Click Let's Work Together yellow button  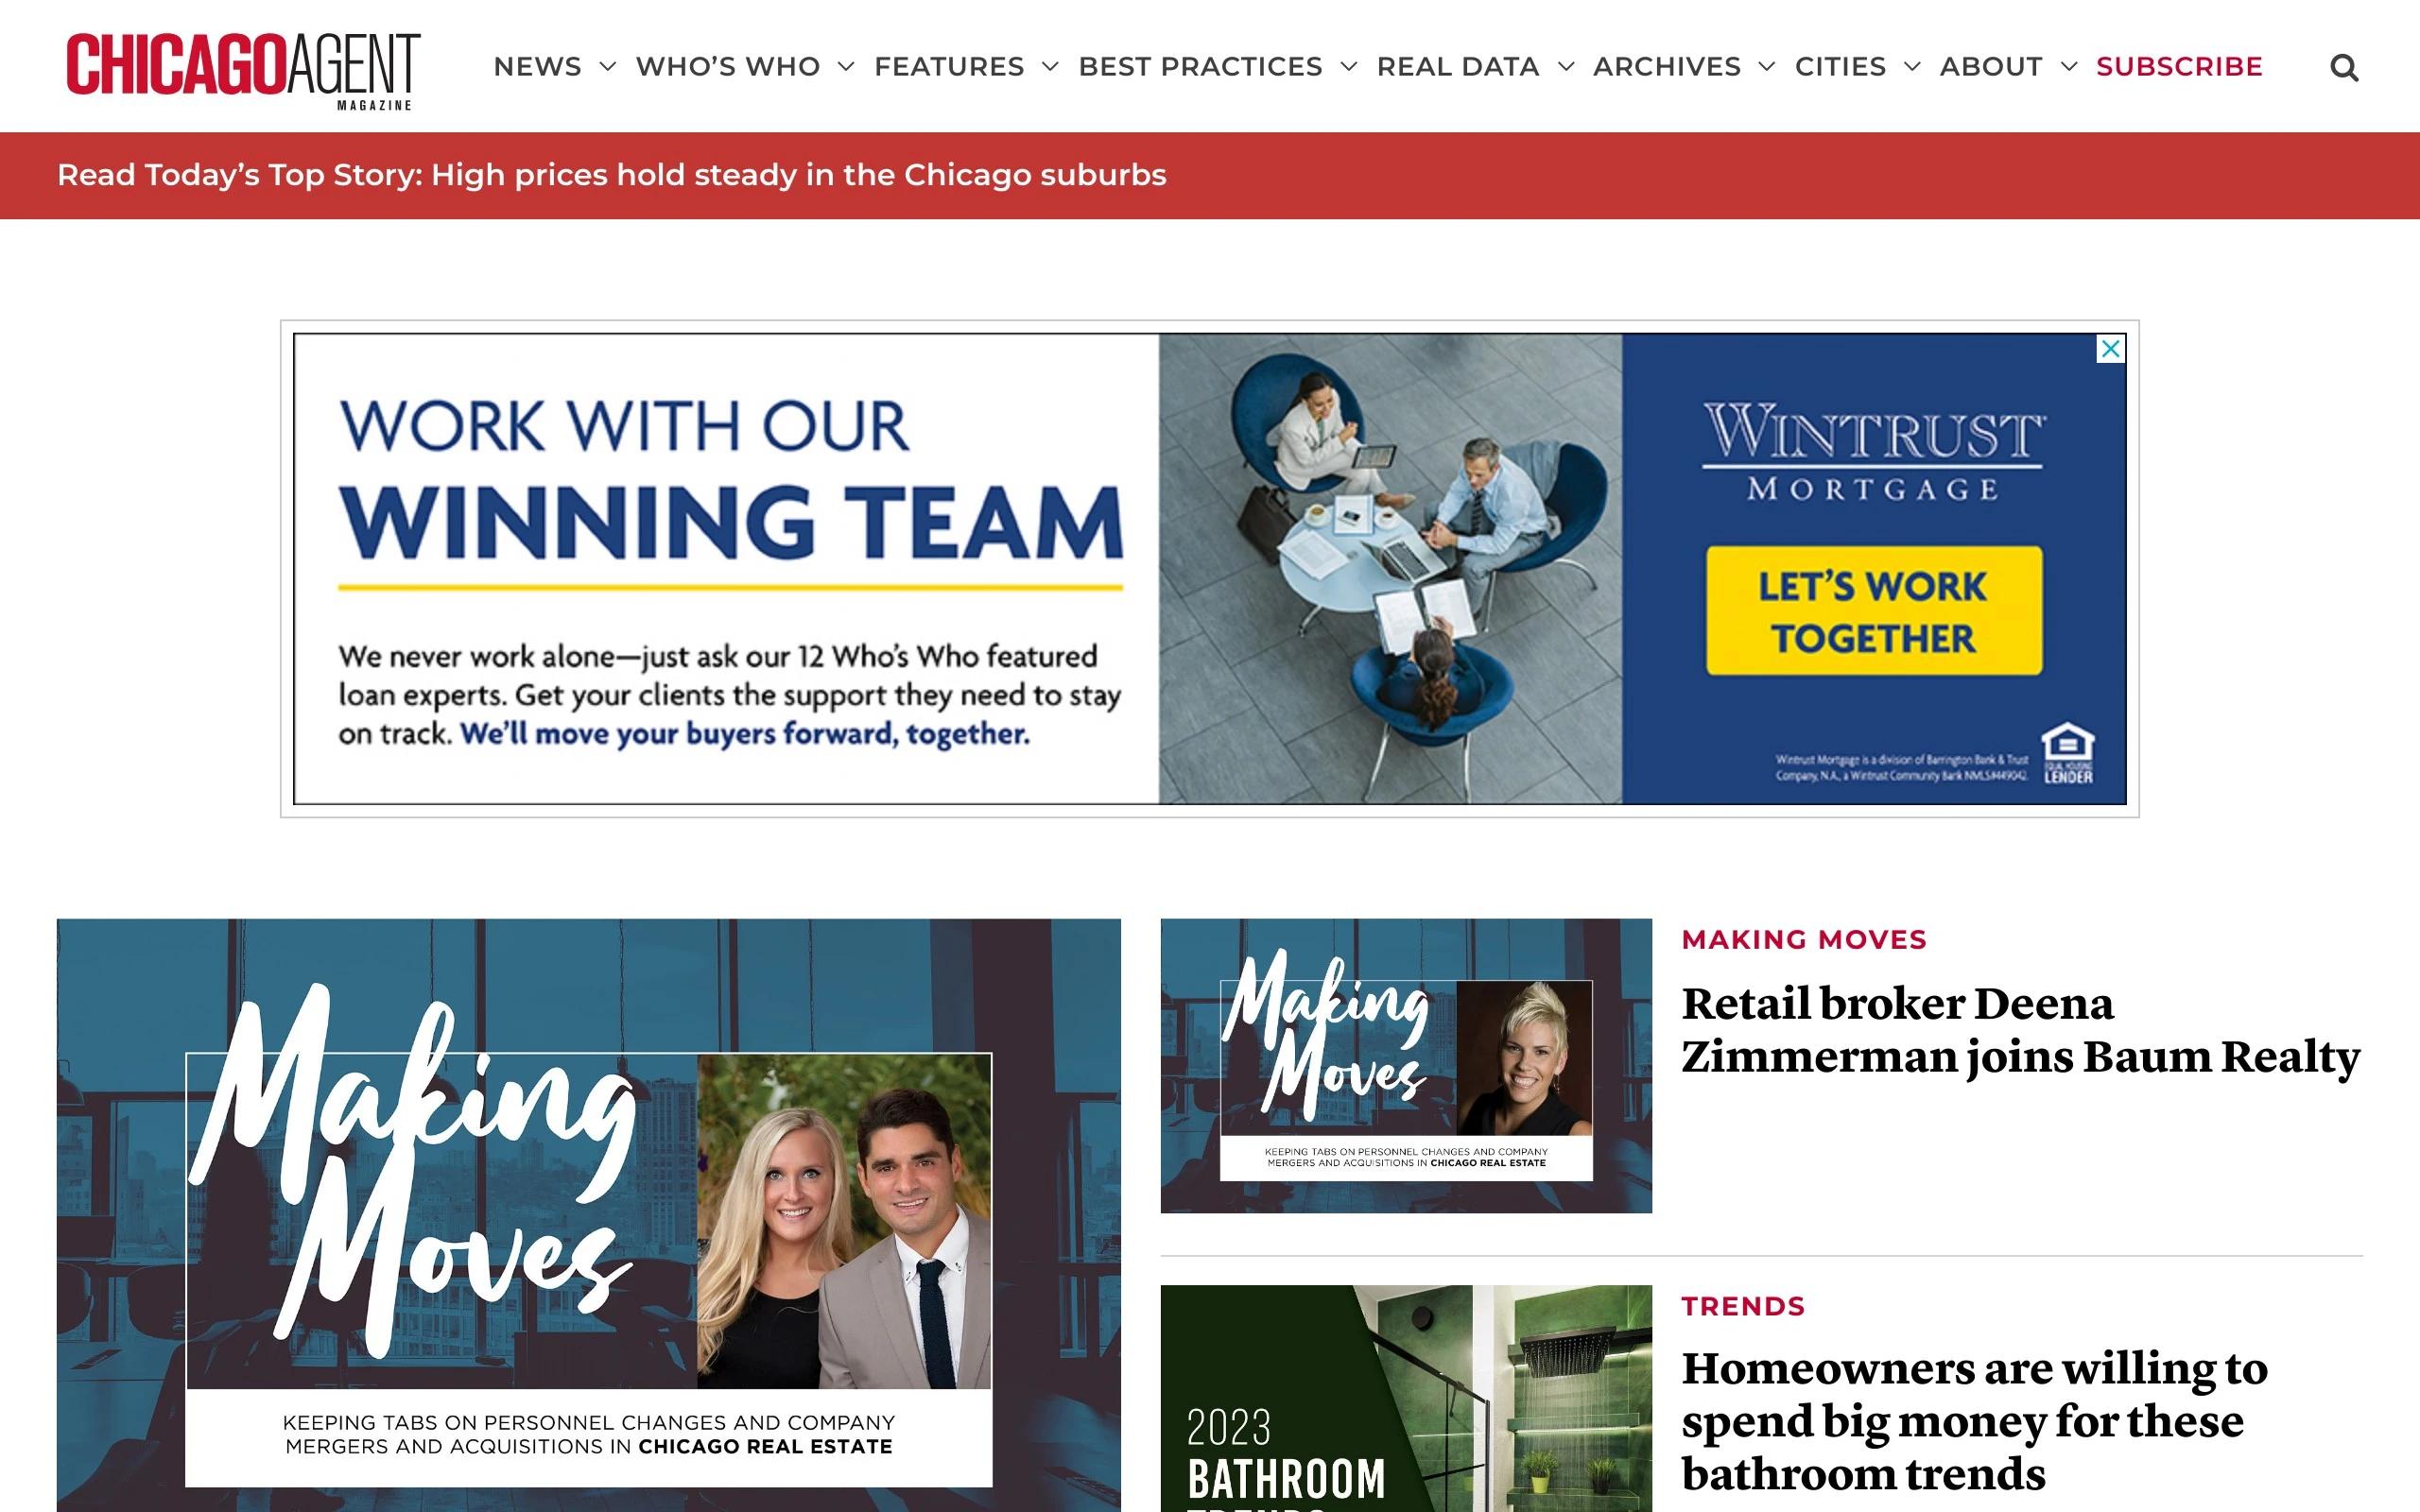click(1874, 611)
